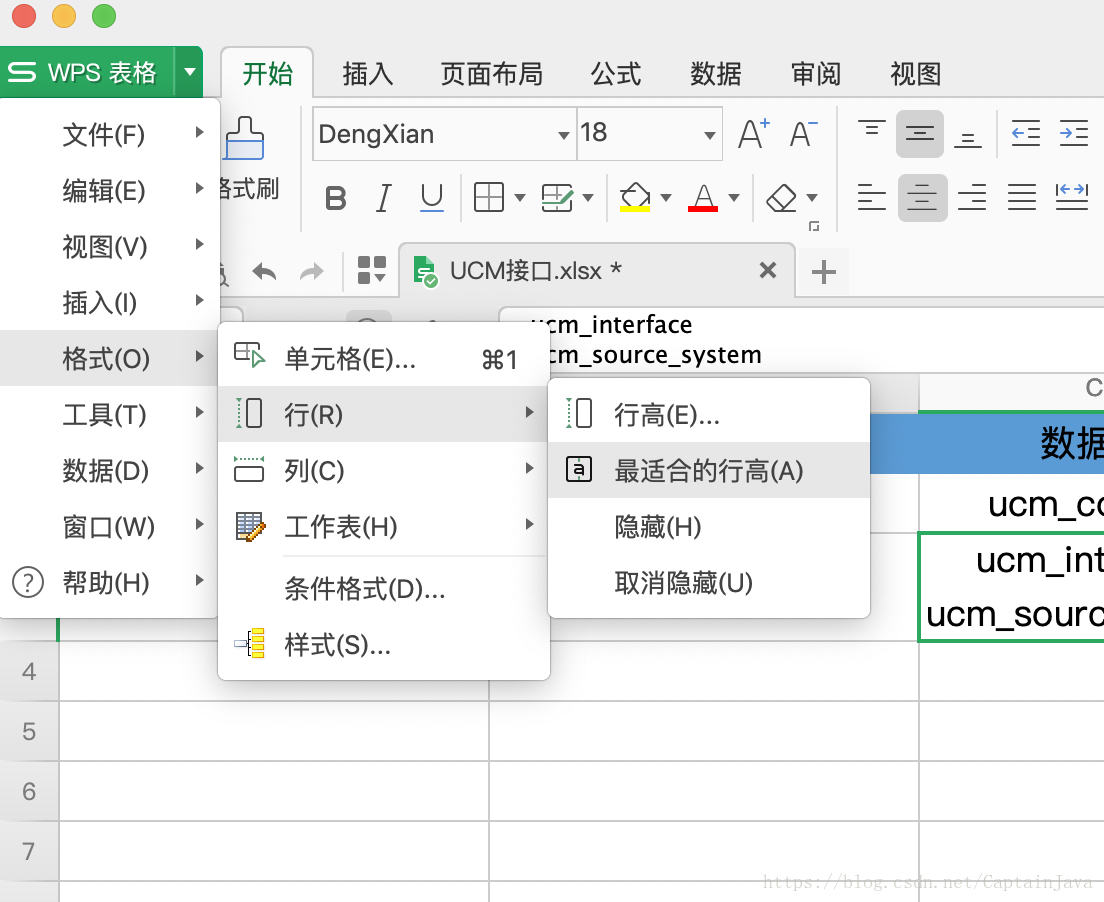Open the draw border dropdown arrow
This screenshot has height=902, width=1104.
pyautogui.click(x=588, y=198)
